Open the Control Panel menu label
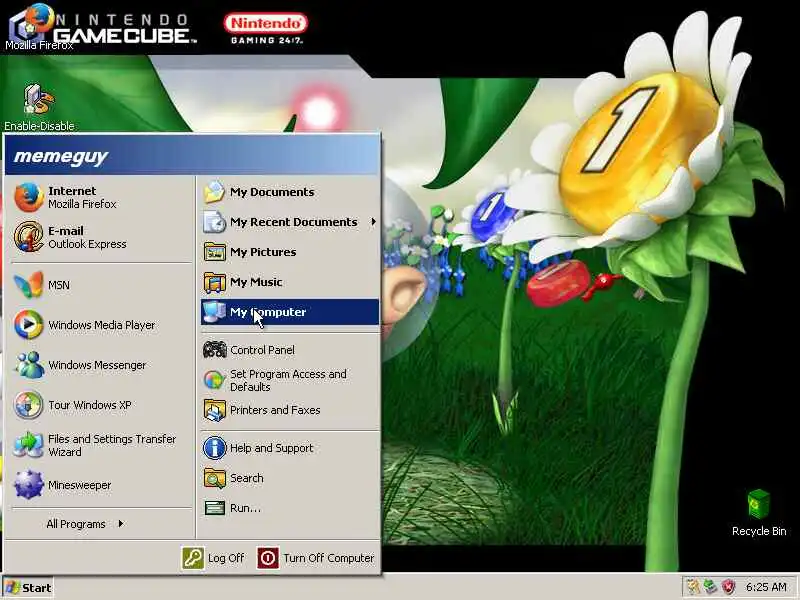This screenshot has width=800, height=600. coord(262,350)
